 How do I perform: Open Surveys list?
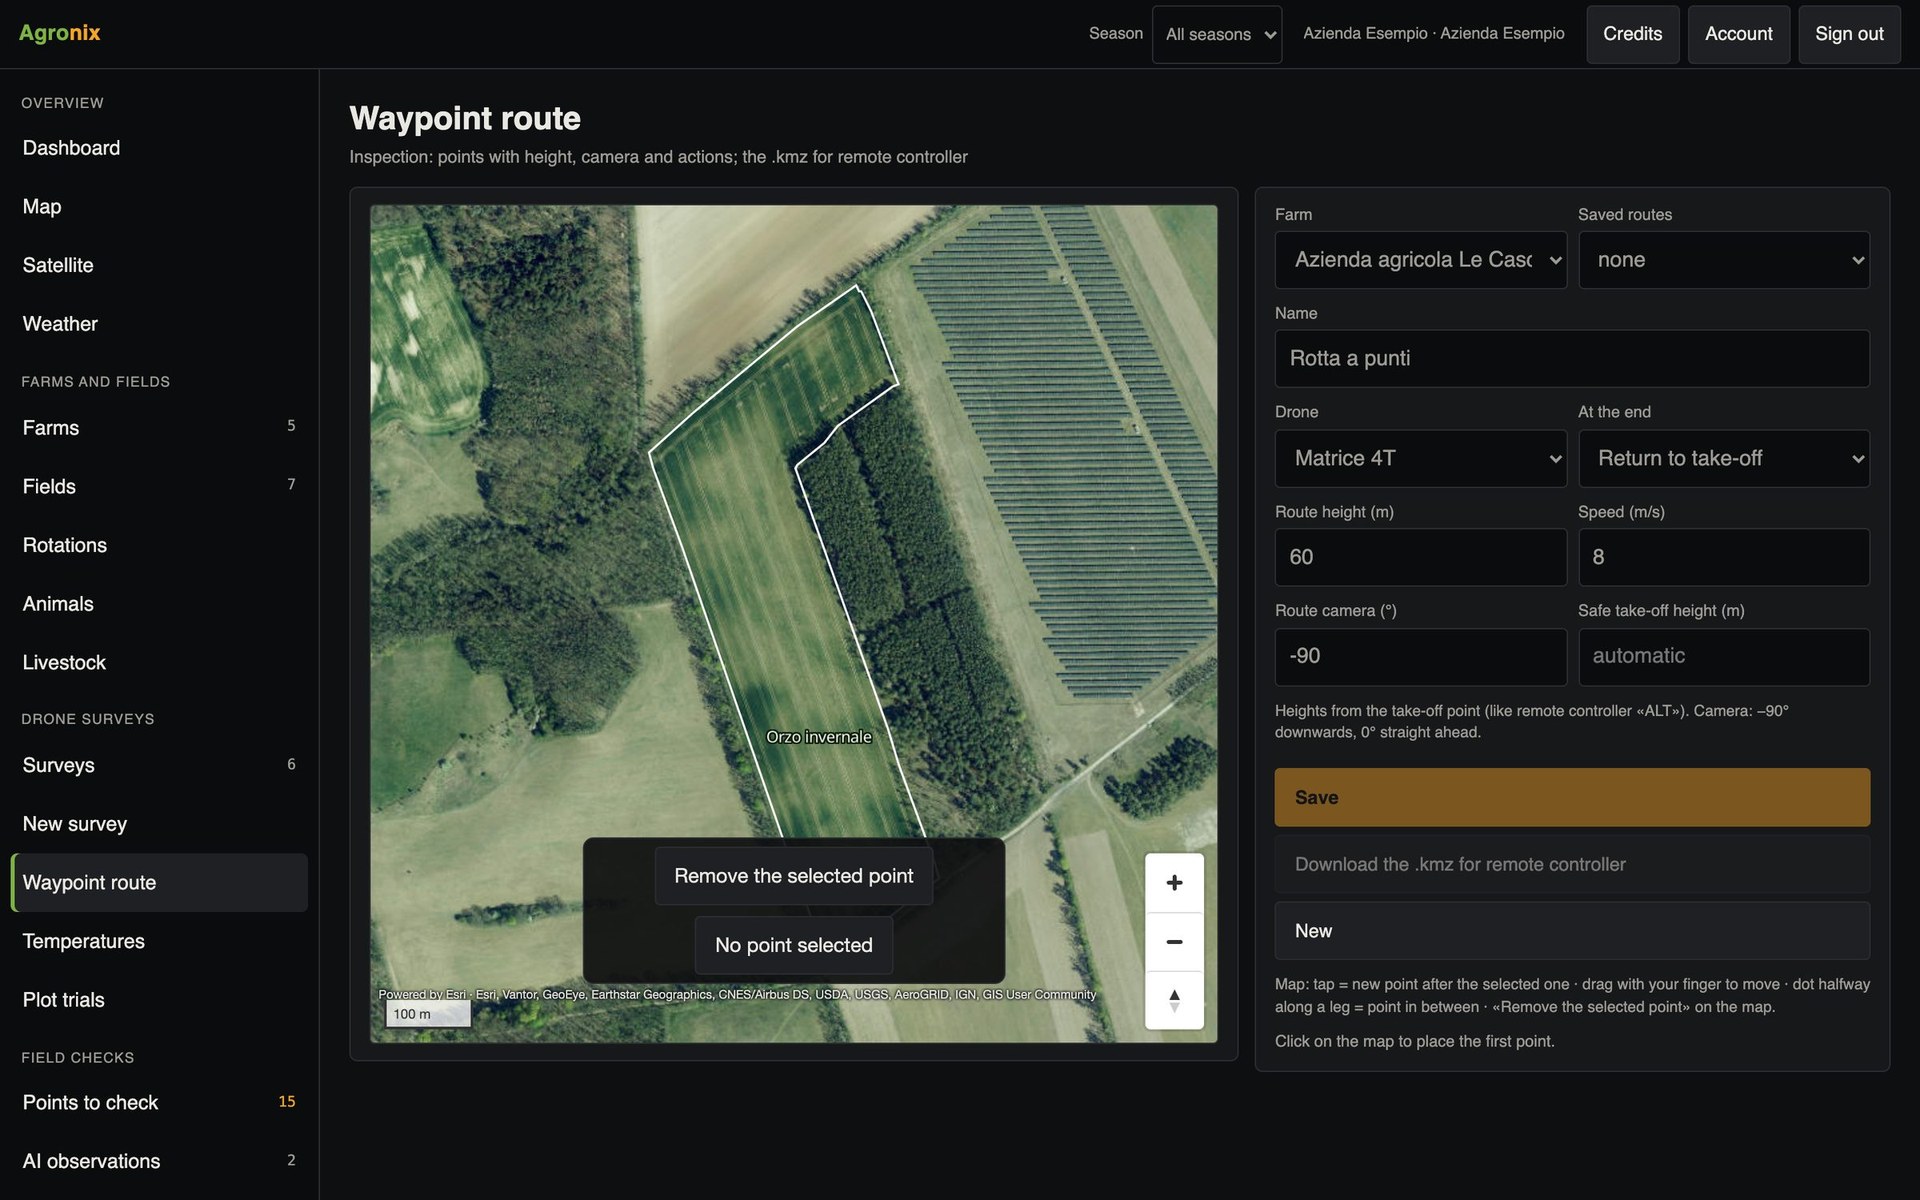(159, 765)
